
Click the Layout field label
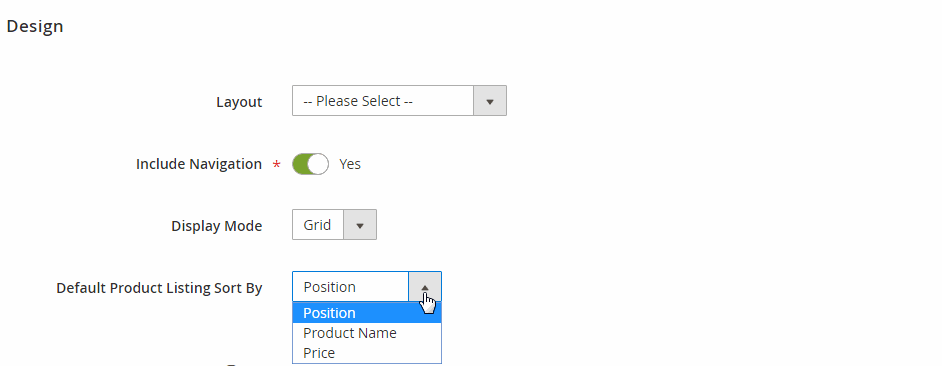(x=239, y=102)
